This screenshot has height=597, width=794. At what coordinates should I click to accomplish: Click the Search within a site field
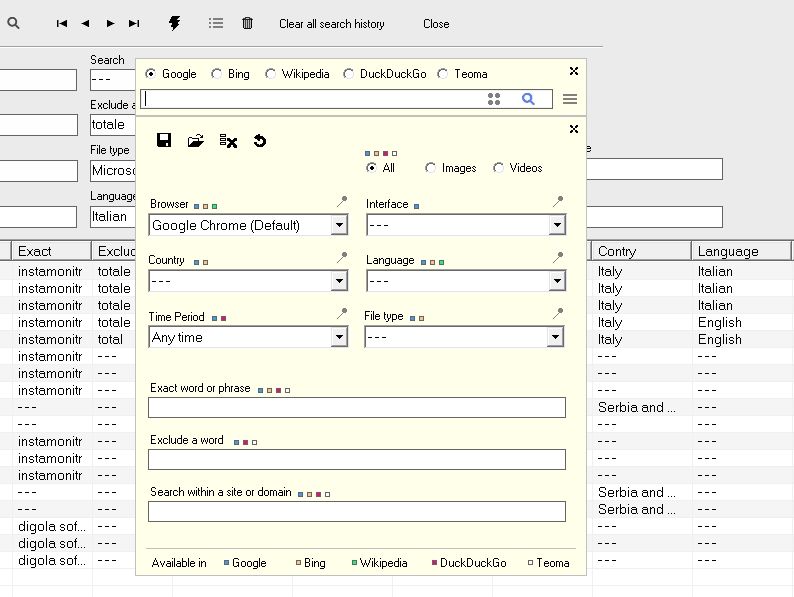356,511
